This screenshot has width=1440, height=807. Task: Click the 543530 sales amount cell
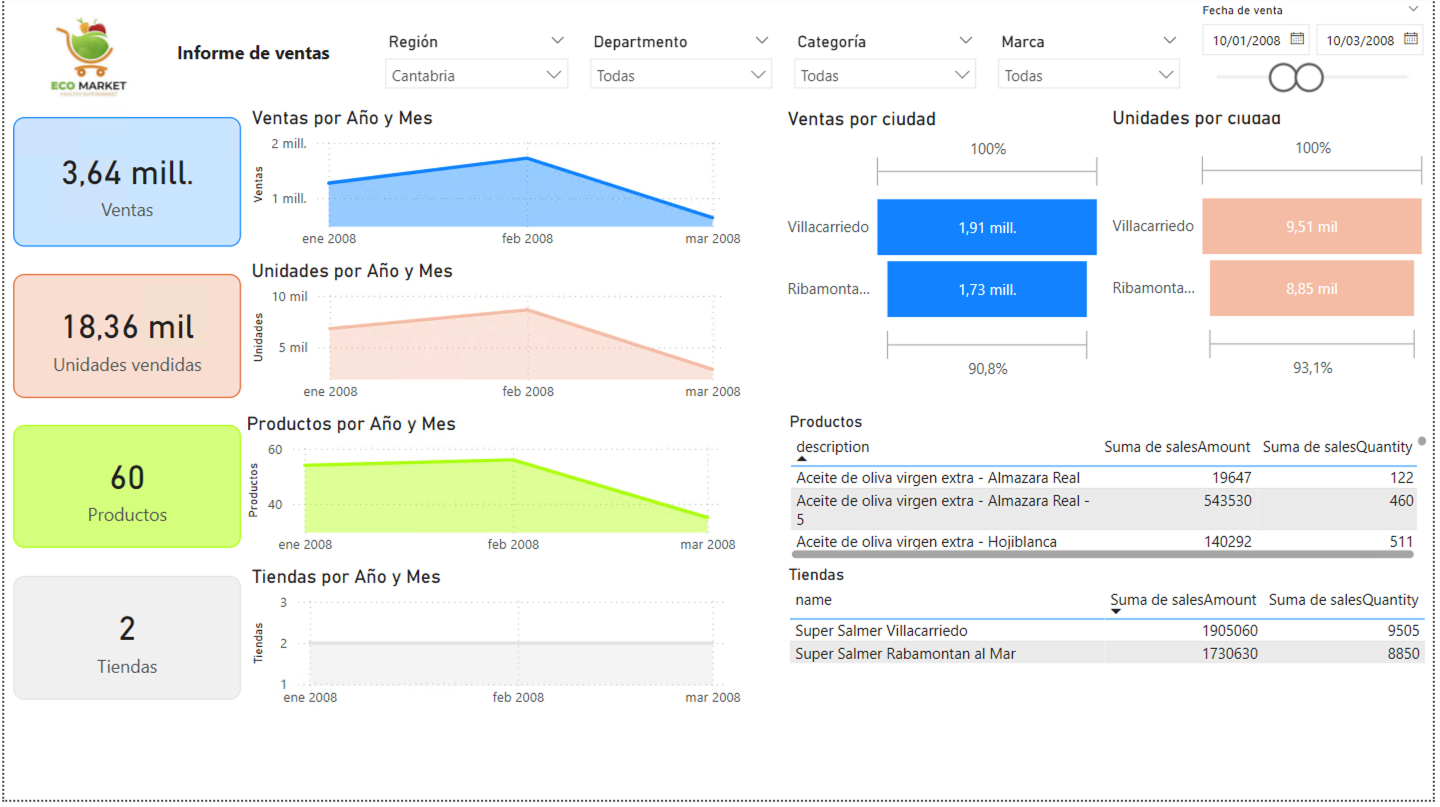click(x=1226, y=500)
